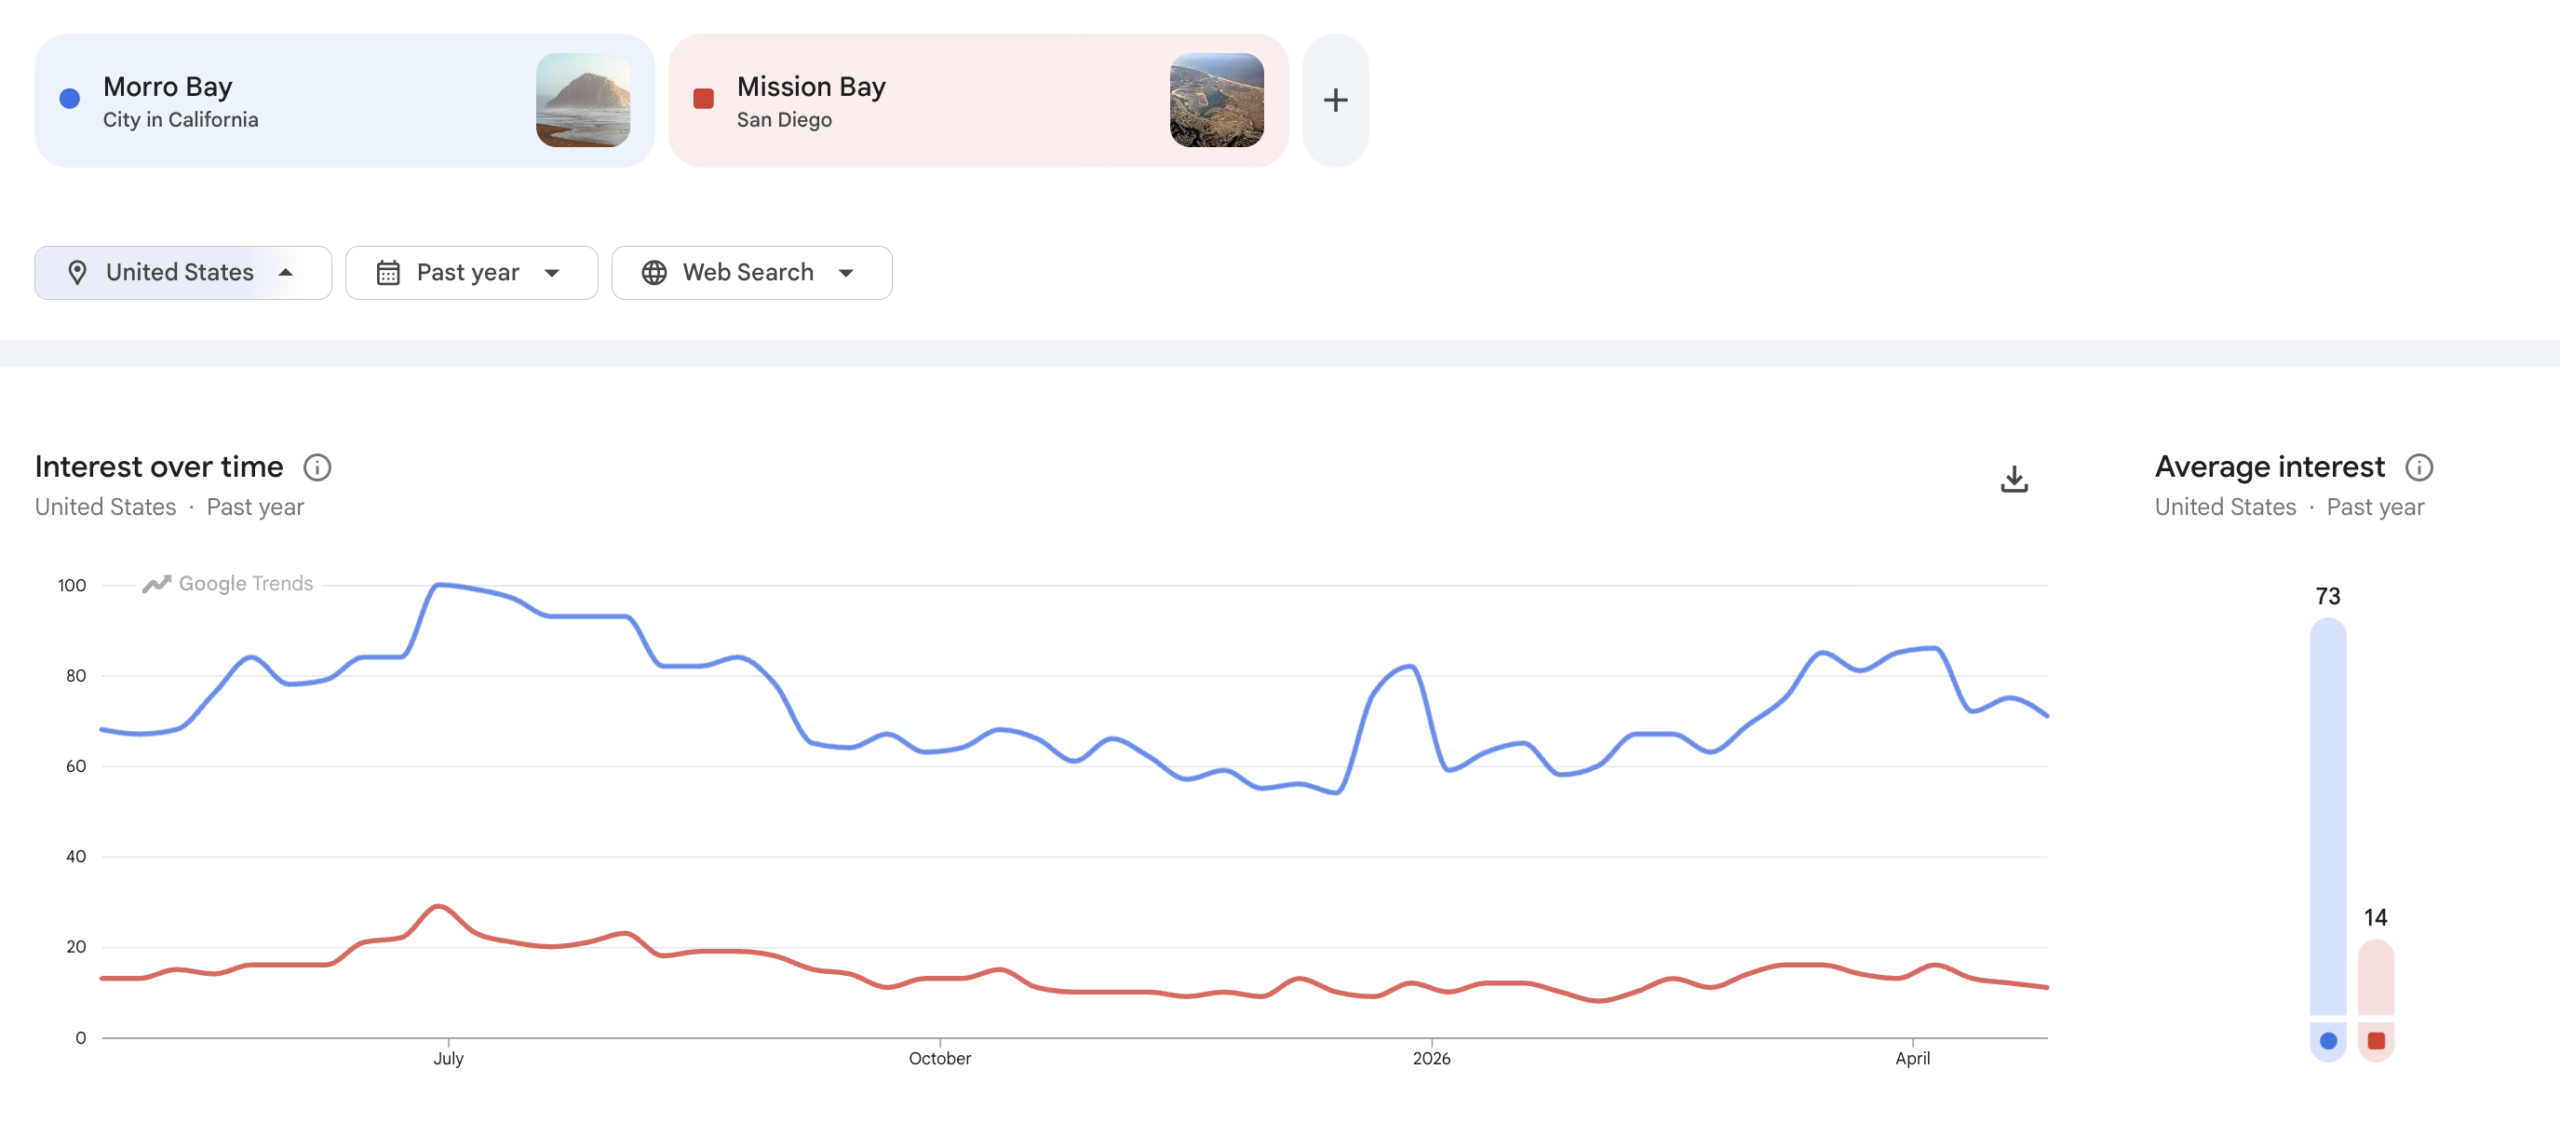Open the Past year time range dropdown
Screen dimensions: 2560x1123
pyautogui.click(x=472, y=273)
